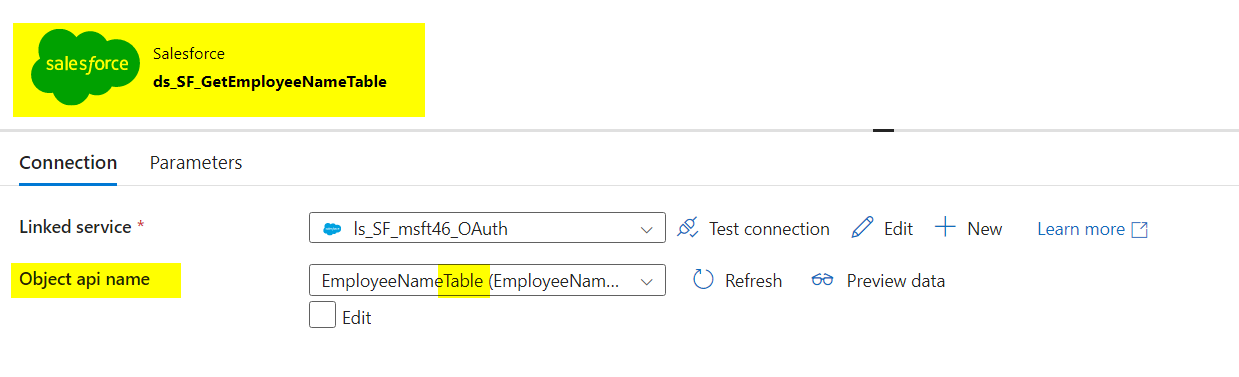
Task: Expand the Linked service dropdown arrow
Action: [x=646, y=229]
